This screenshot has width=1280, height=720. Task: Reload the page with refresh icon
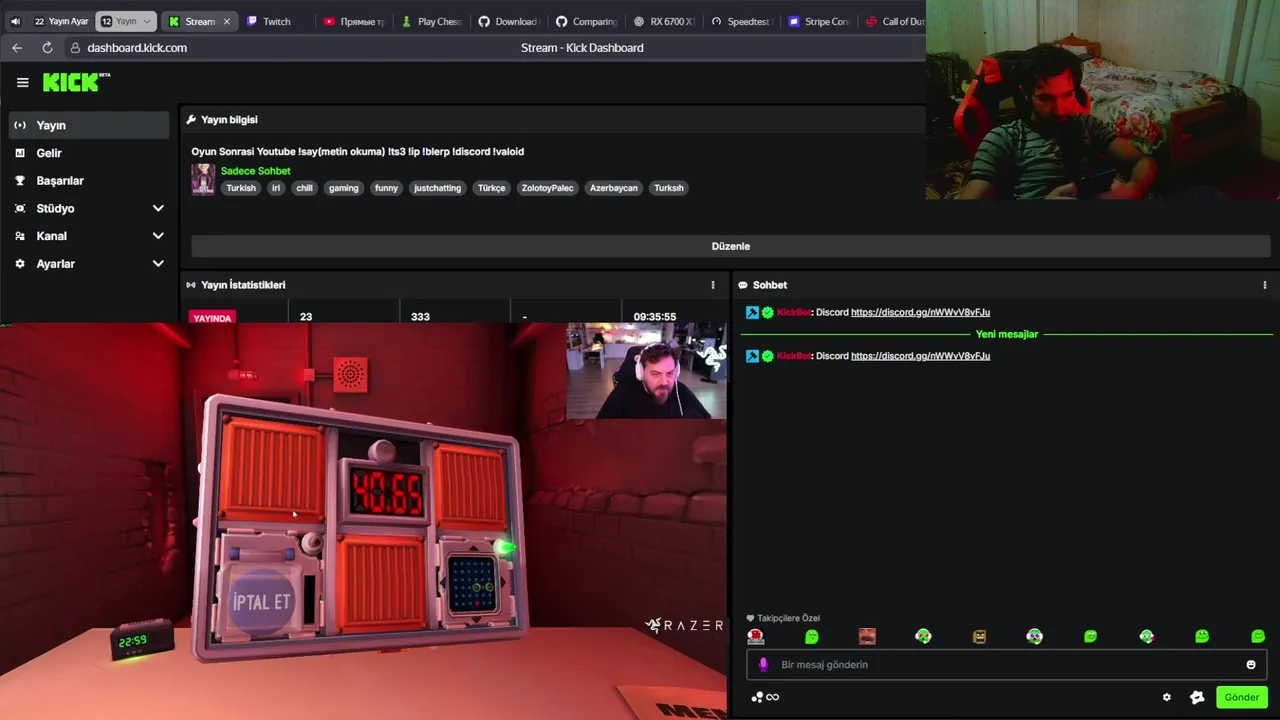click(x=47, y=48)
